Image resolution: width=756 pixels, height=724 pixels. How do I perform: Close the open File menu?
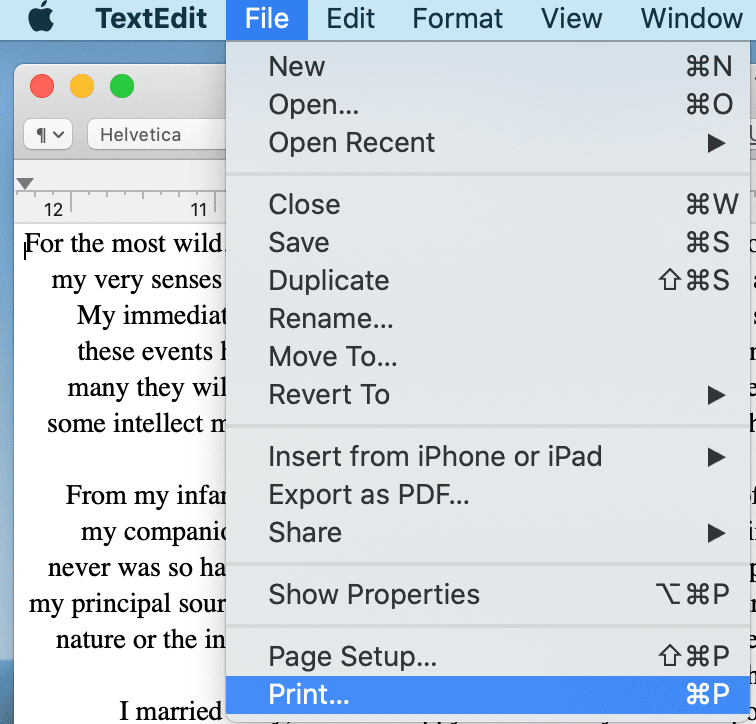click(267, 19)
